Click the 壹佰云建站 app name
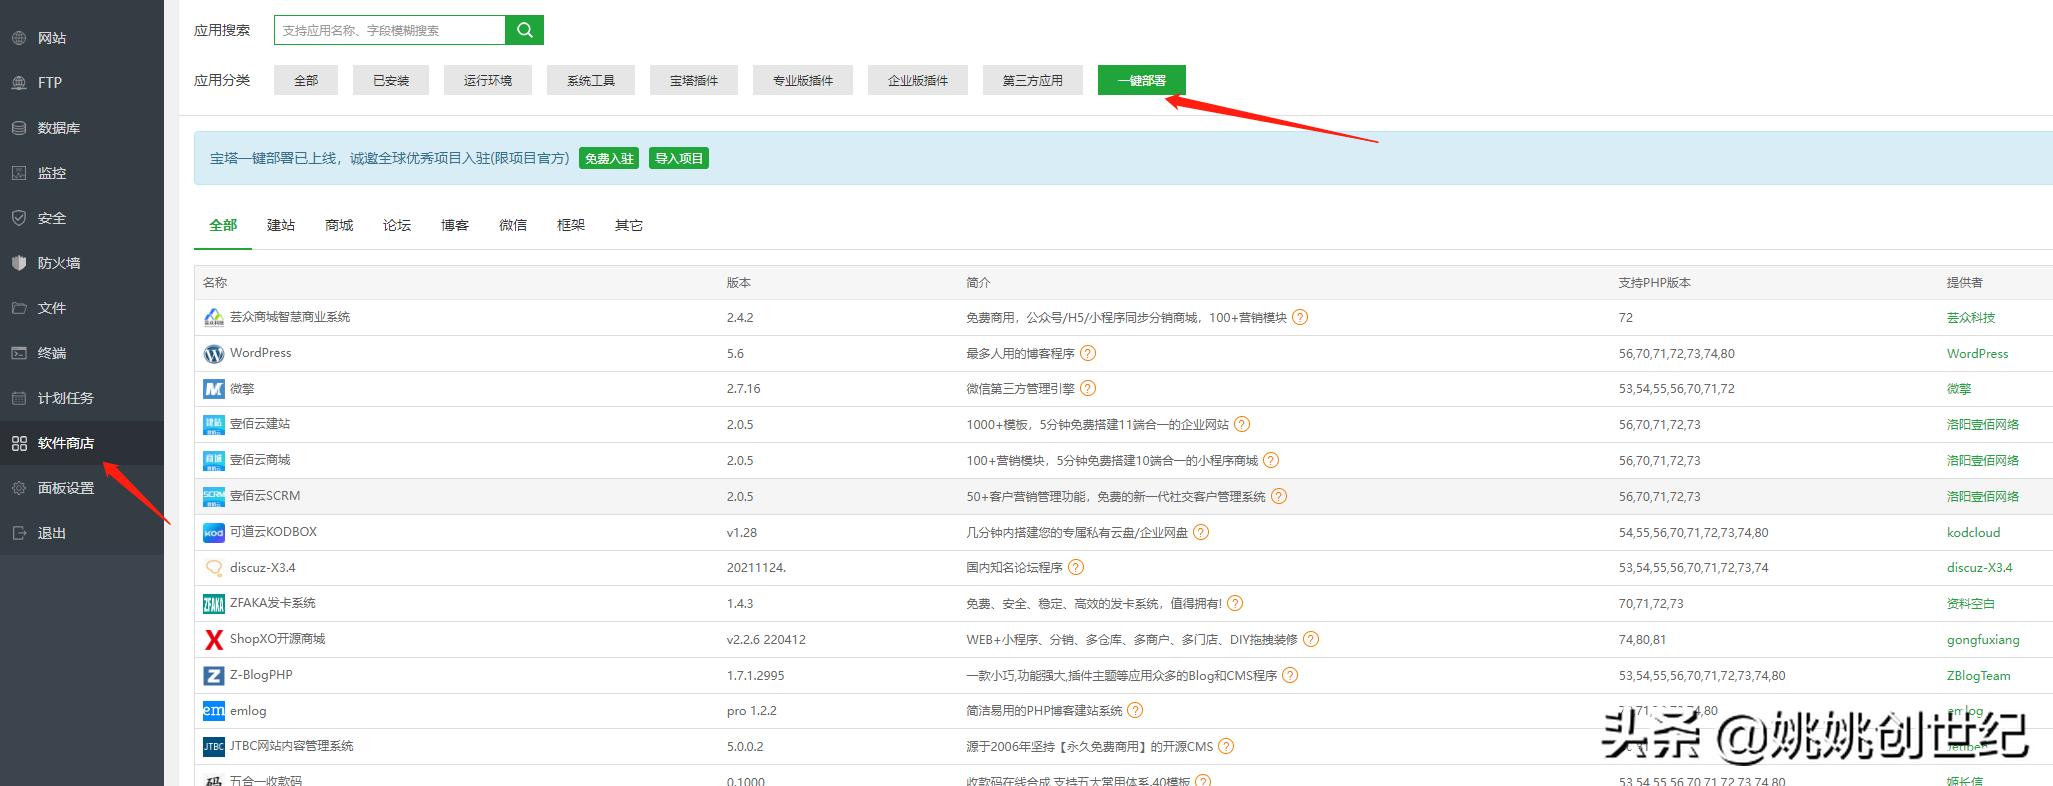This screenshot has width=2053, height=786. coord(260,424)
